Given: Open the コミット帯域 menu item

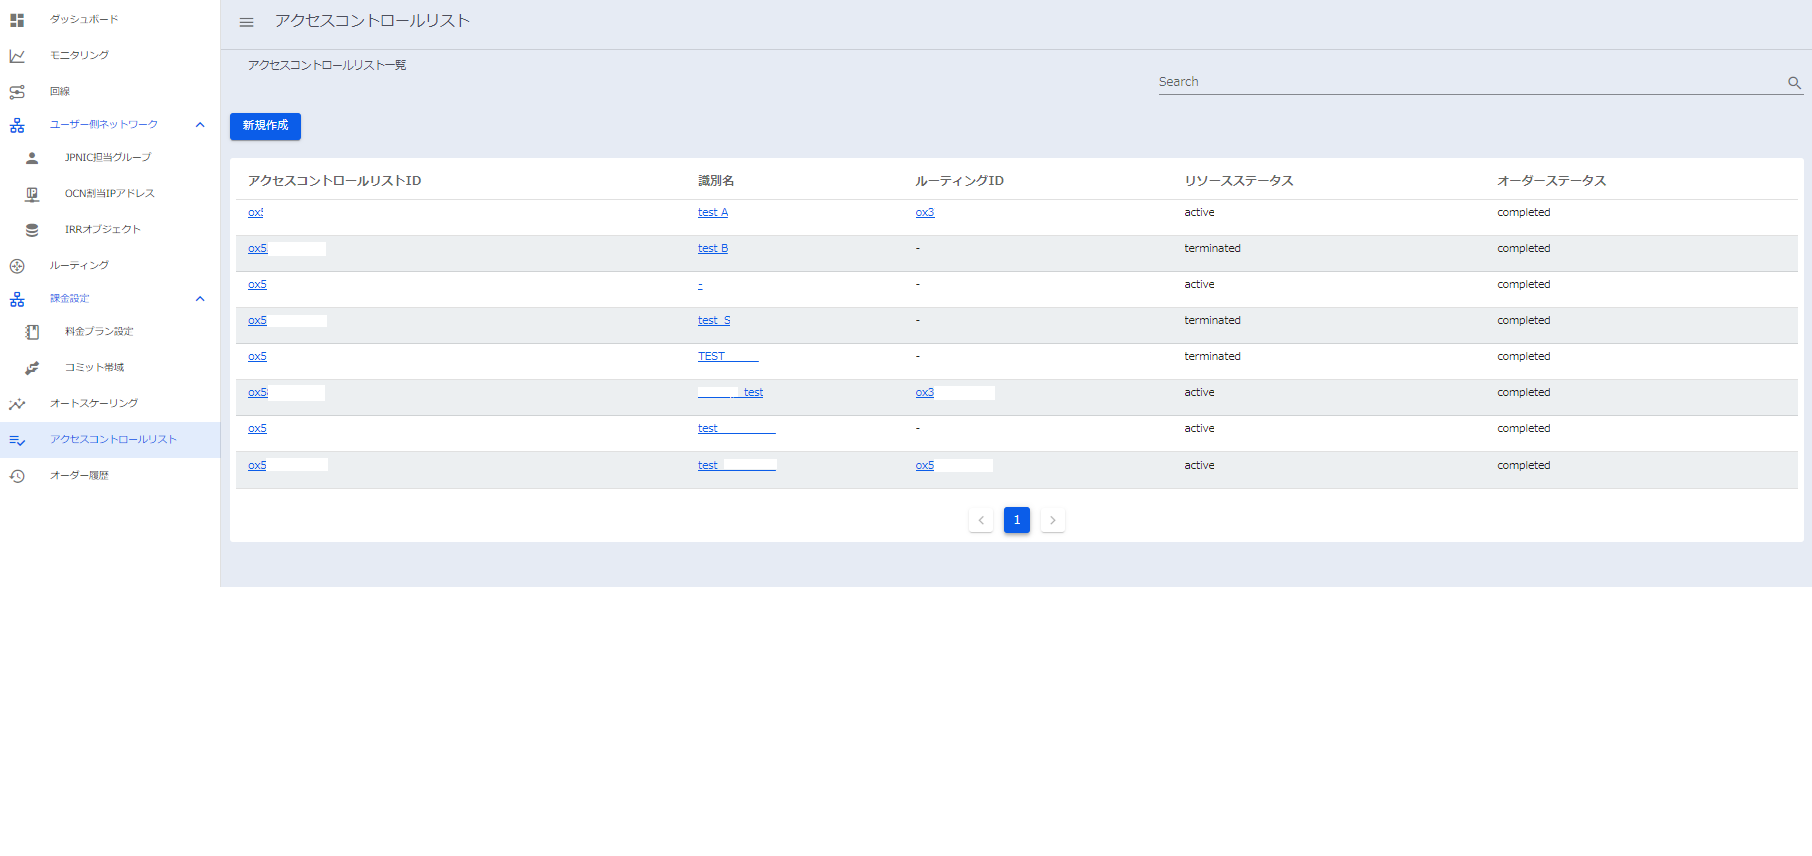Looking at the screenshot, I should coord(95,368).
